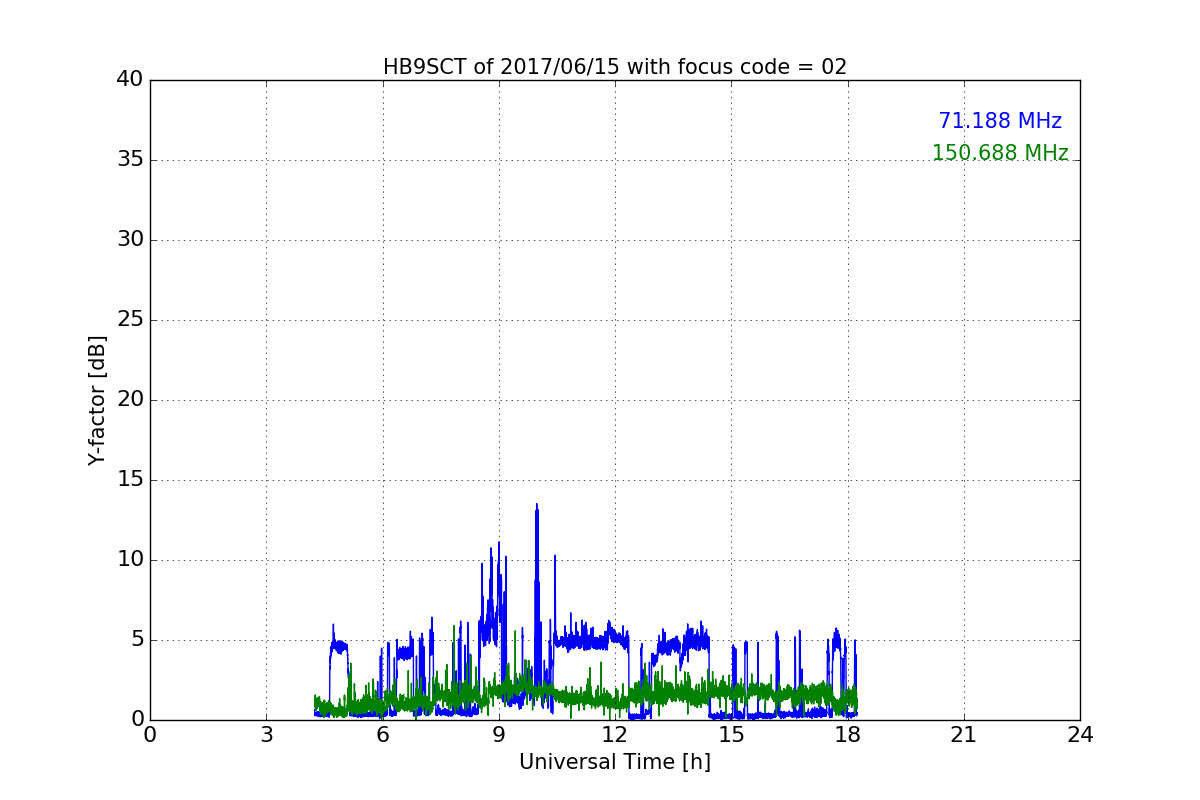Click x-axis tick label 21
This screenshot has width=1200, height=800.
point(964,735)
